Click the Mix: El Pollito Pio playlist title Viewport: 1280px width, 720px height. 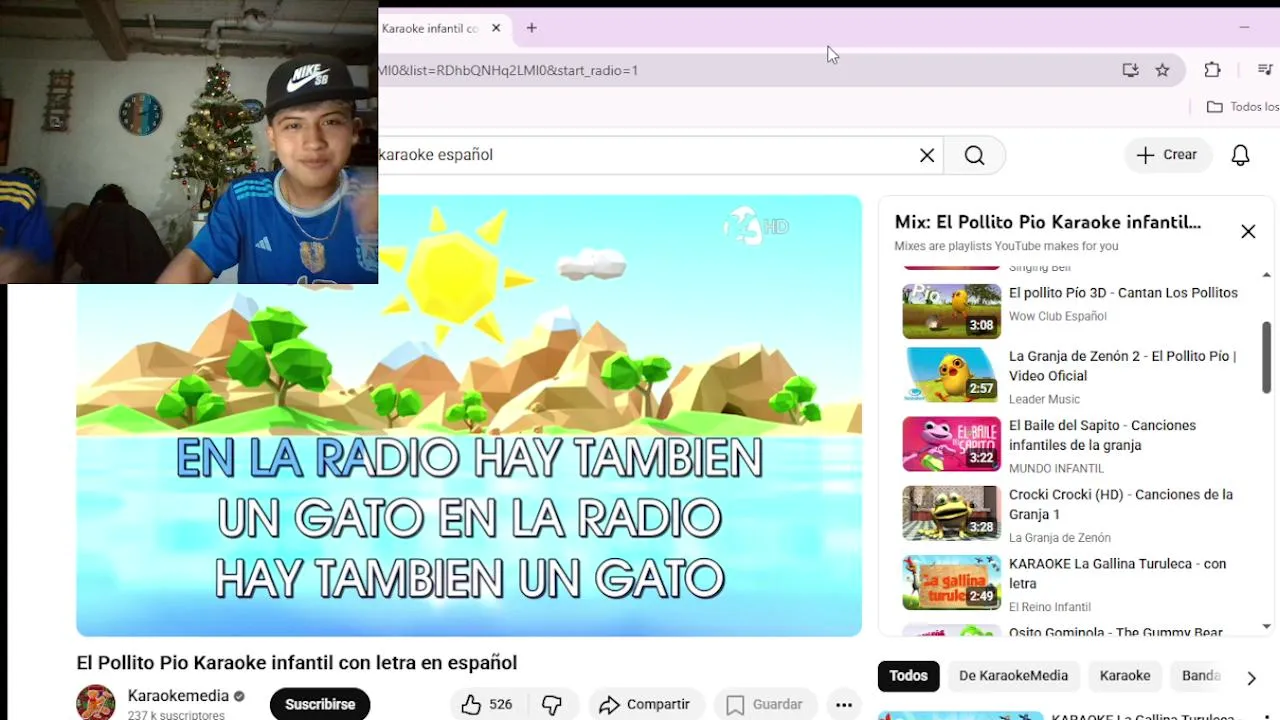[x=1047, y=222]
